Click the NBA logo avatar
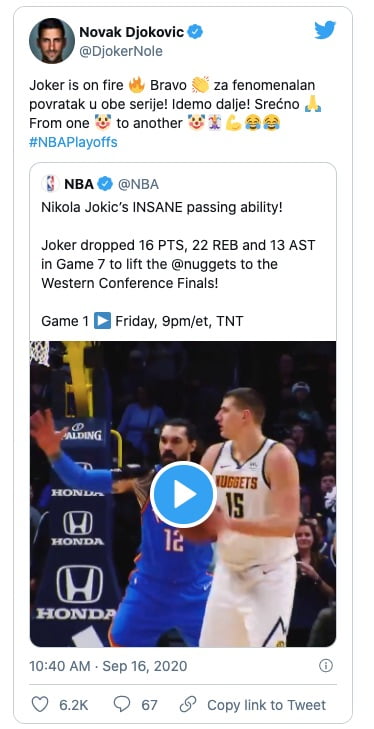The height and width of the screenshot is (729, 374). click(50, 184)
